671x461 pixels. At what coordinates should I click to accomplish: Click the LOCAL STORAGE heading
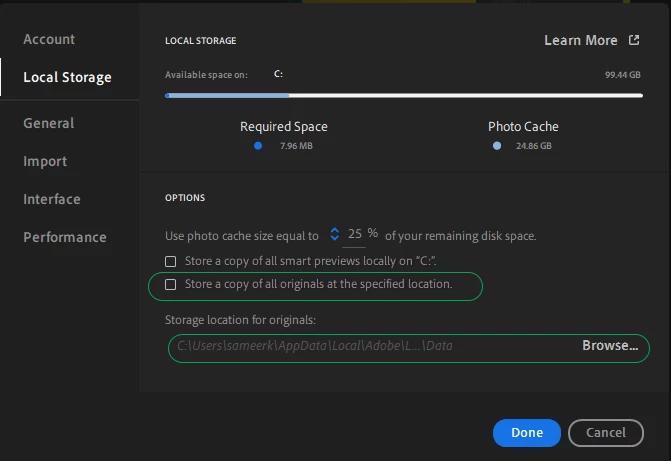point(201,41)
